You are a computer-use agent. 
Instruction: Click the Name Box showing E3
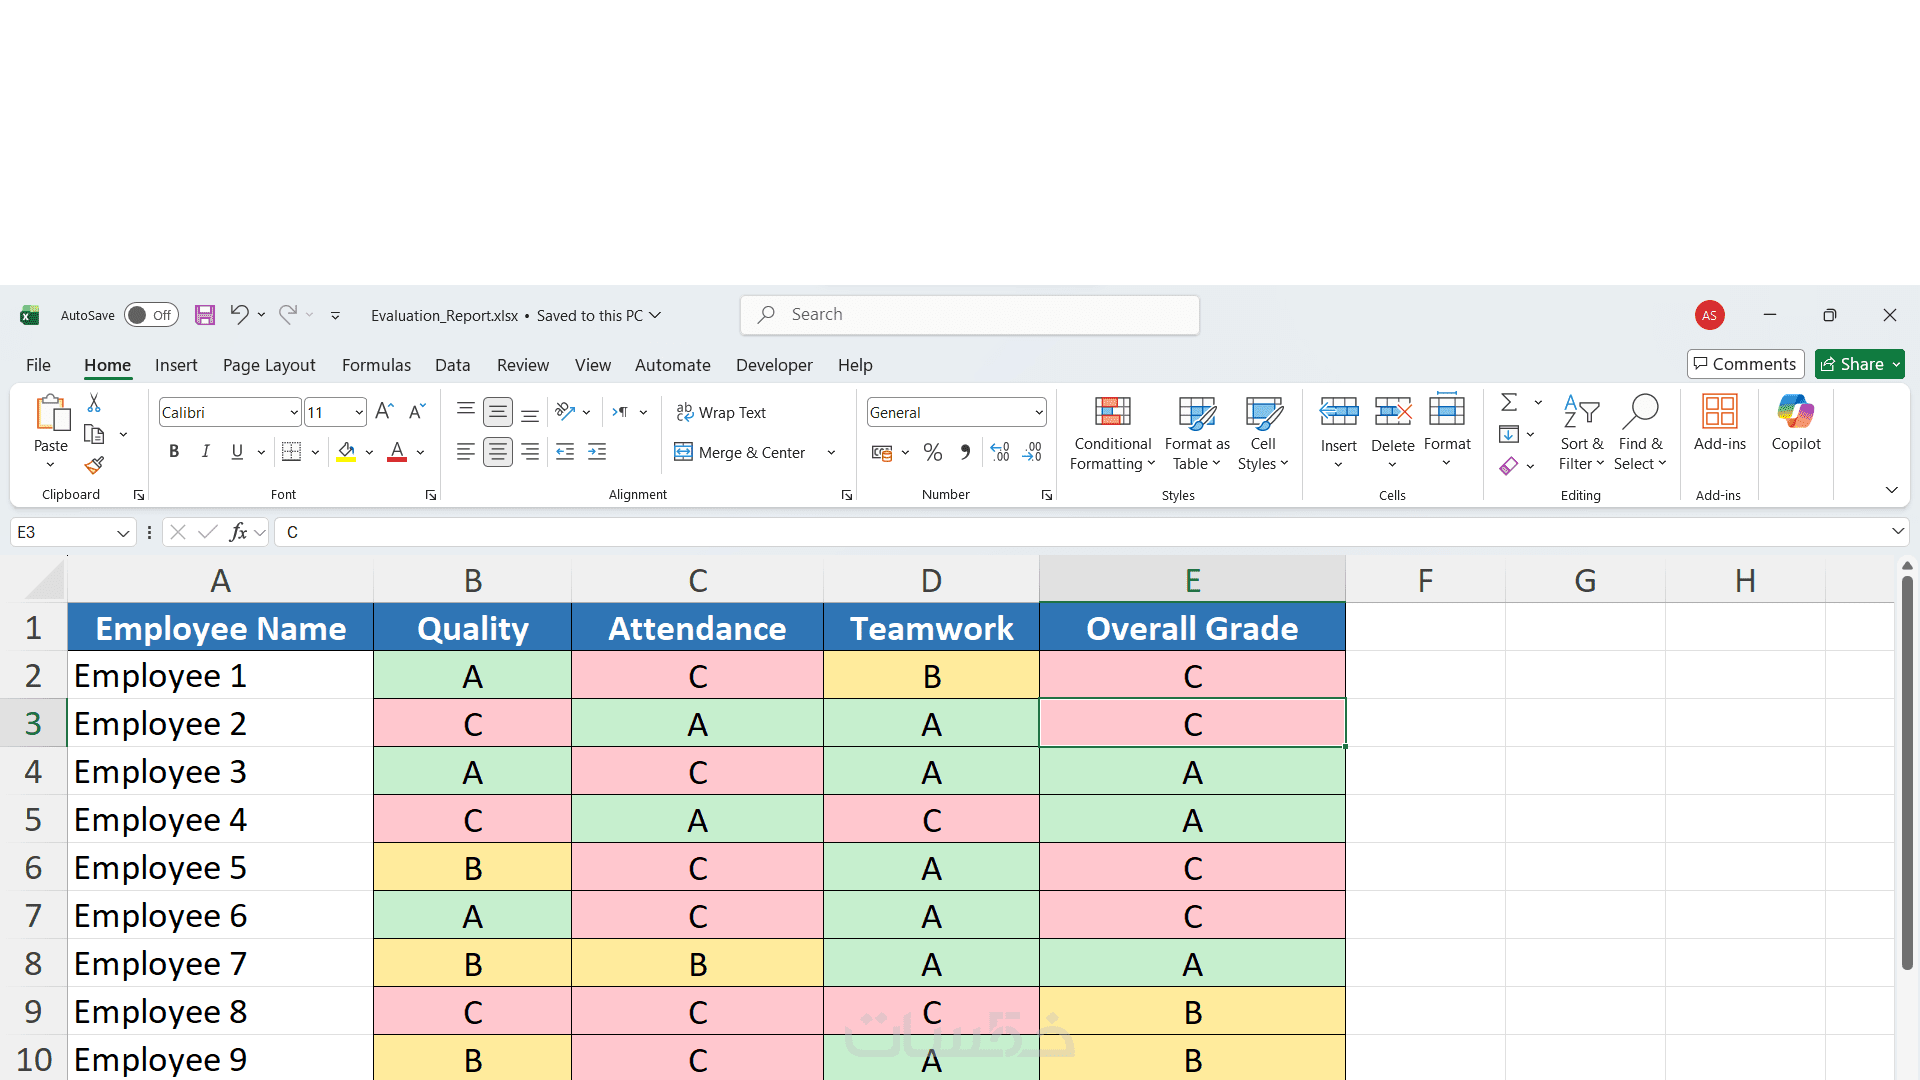click(x=62, y=532)
